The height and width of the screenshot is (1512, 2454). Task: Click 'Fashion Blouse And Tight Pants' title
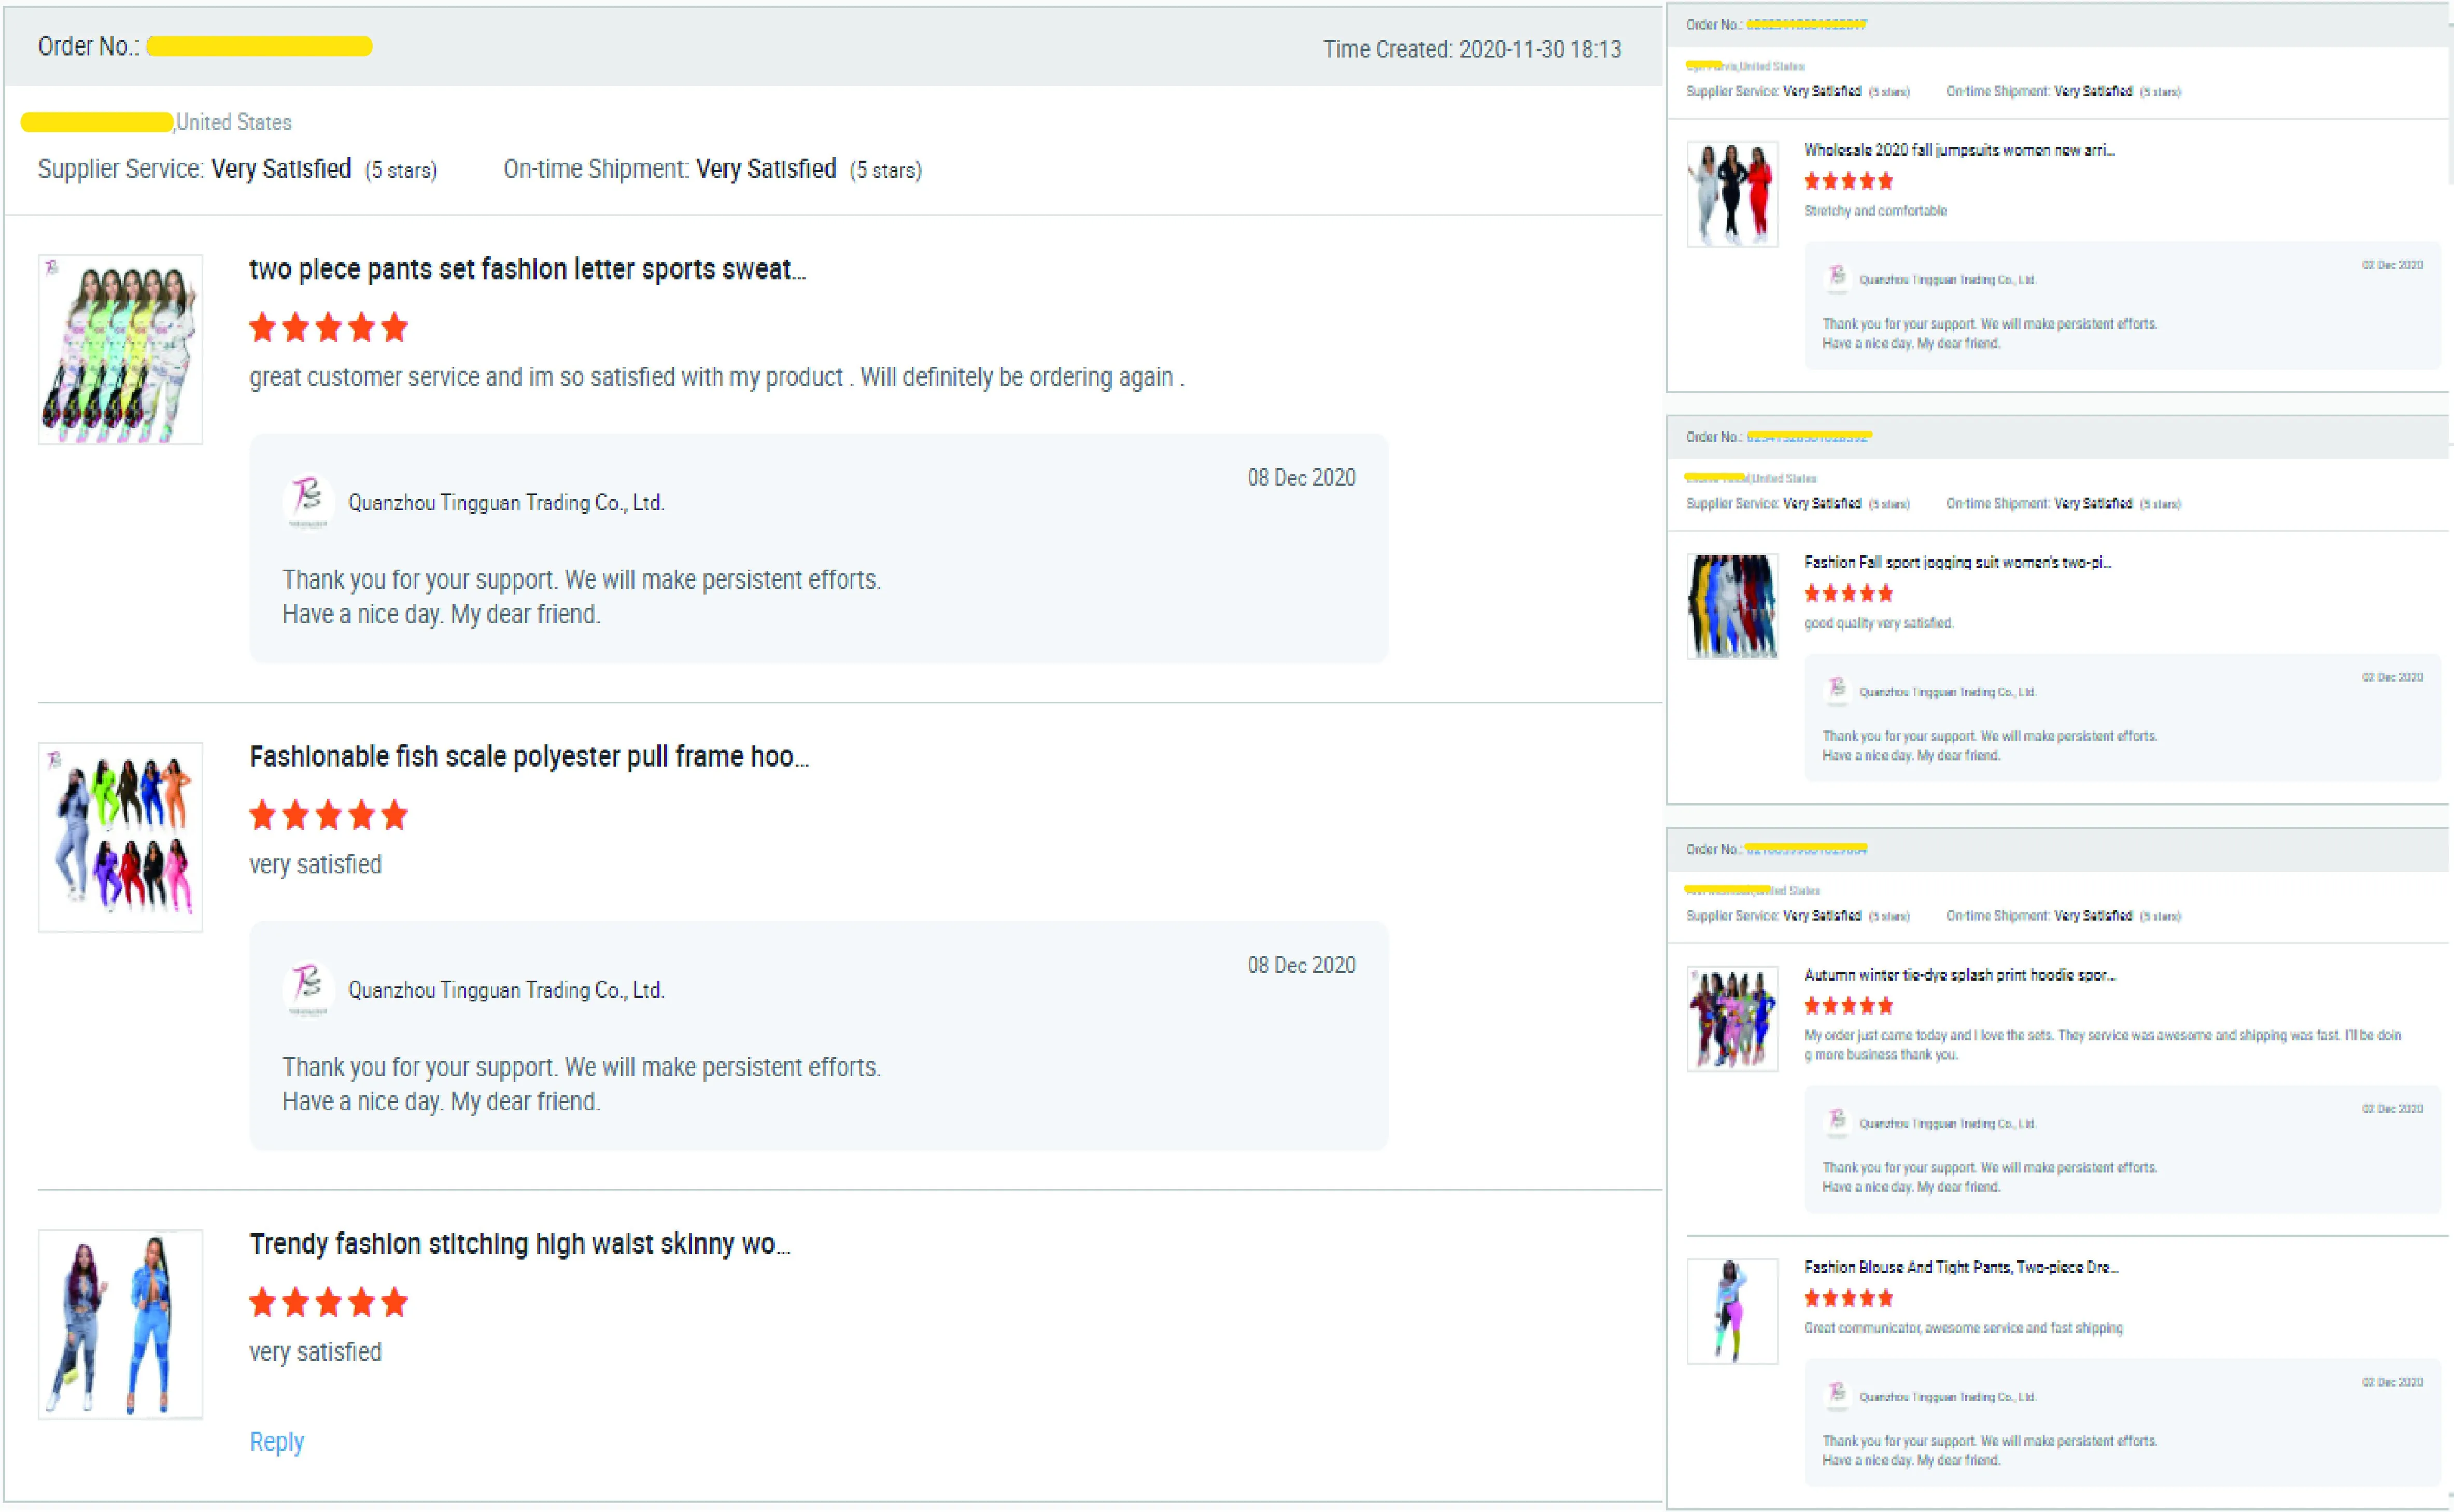(1960, 1267)
